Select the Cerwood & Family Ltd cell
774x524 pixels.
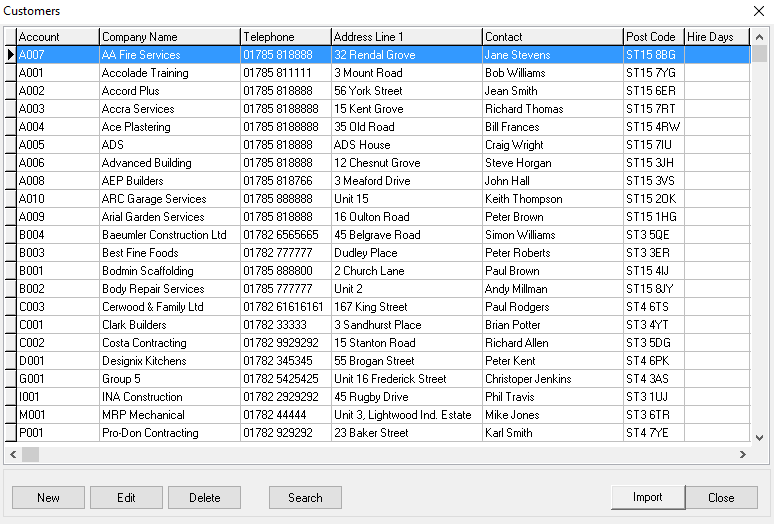click(170, 307)
